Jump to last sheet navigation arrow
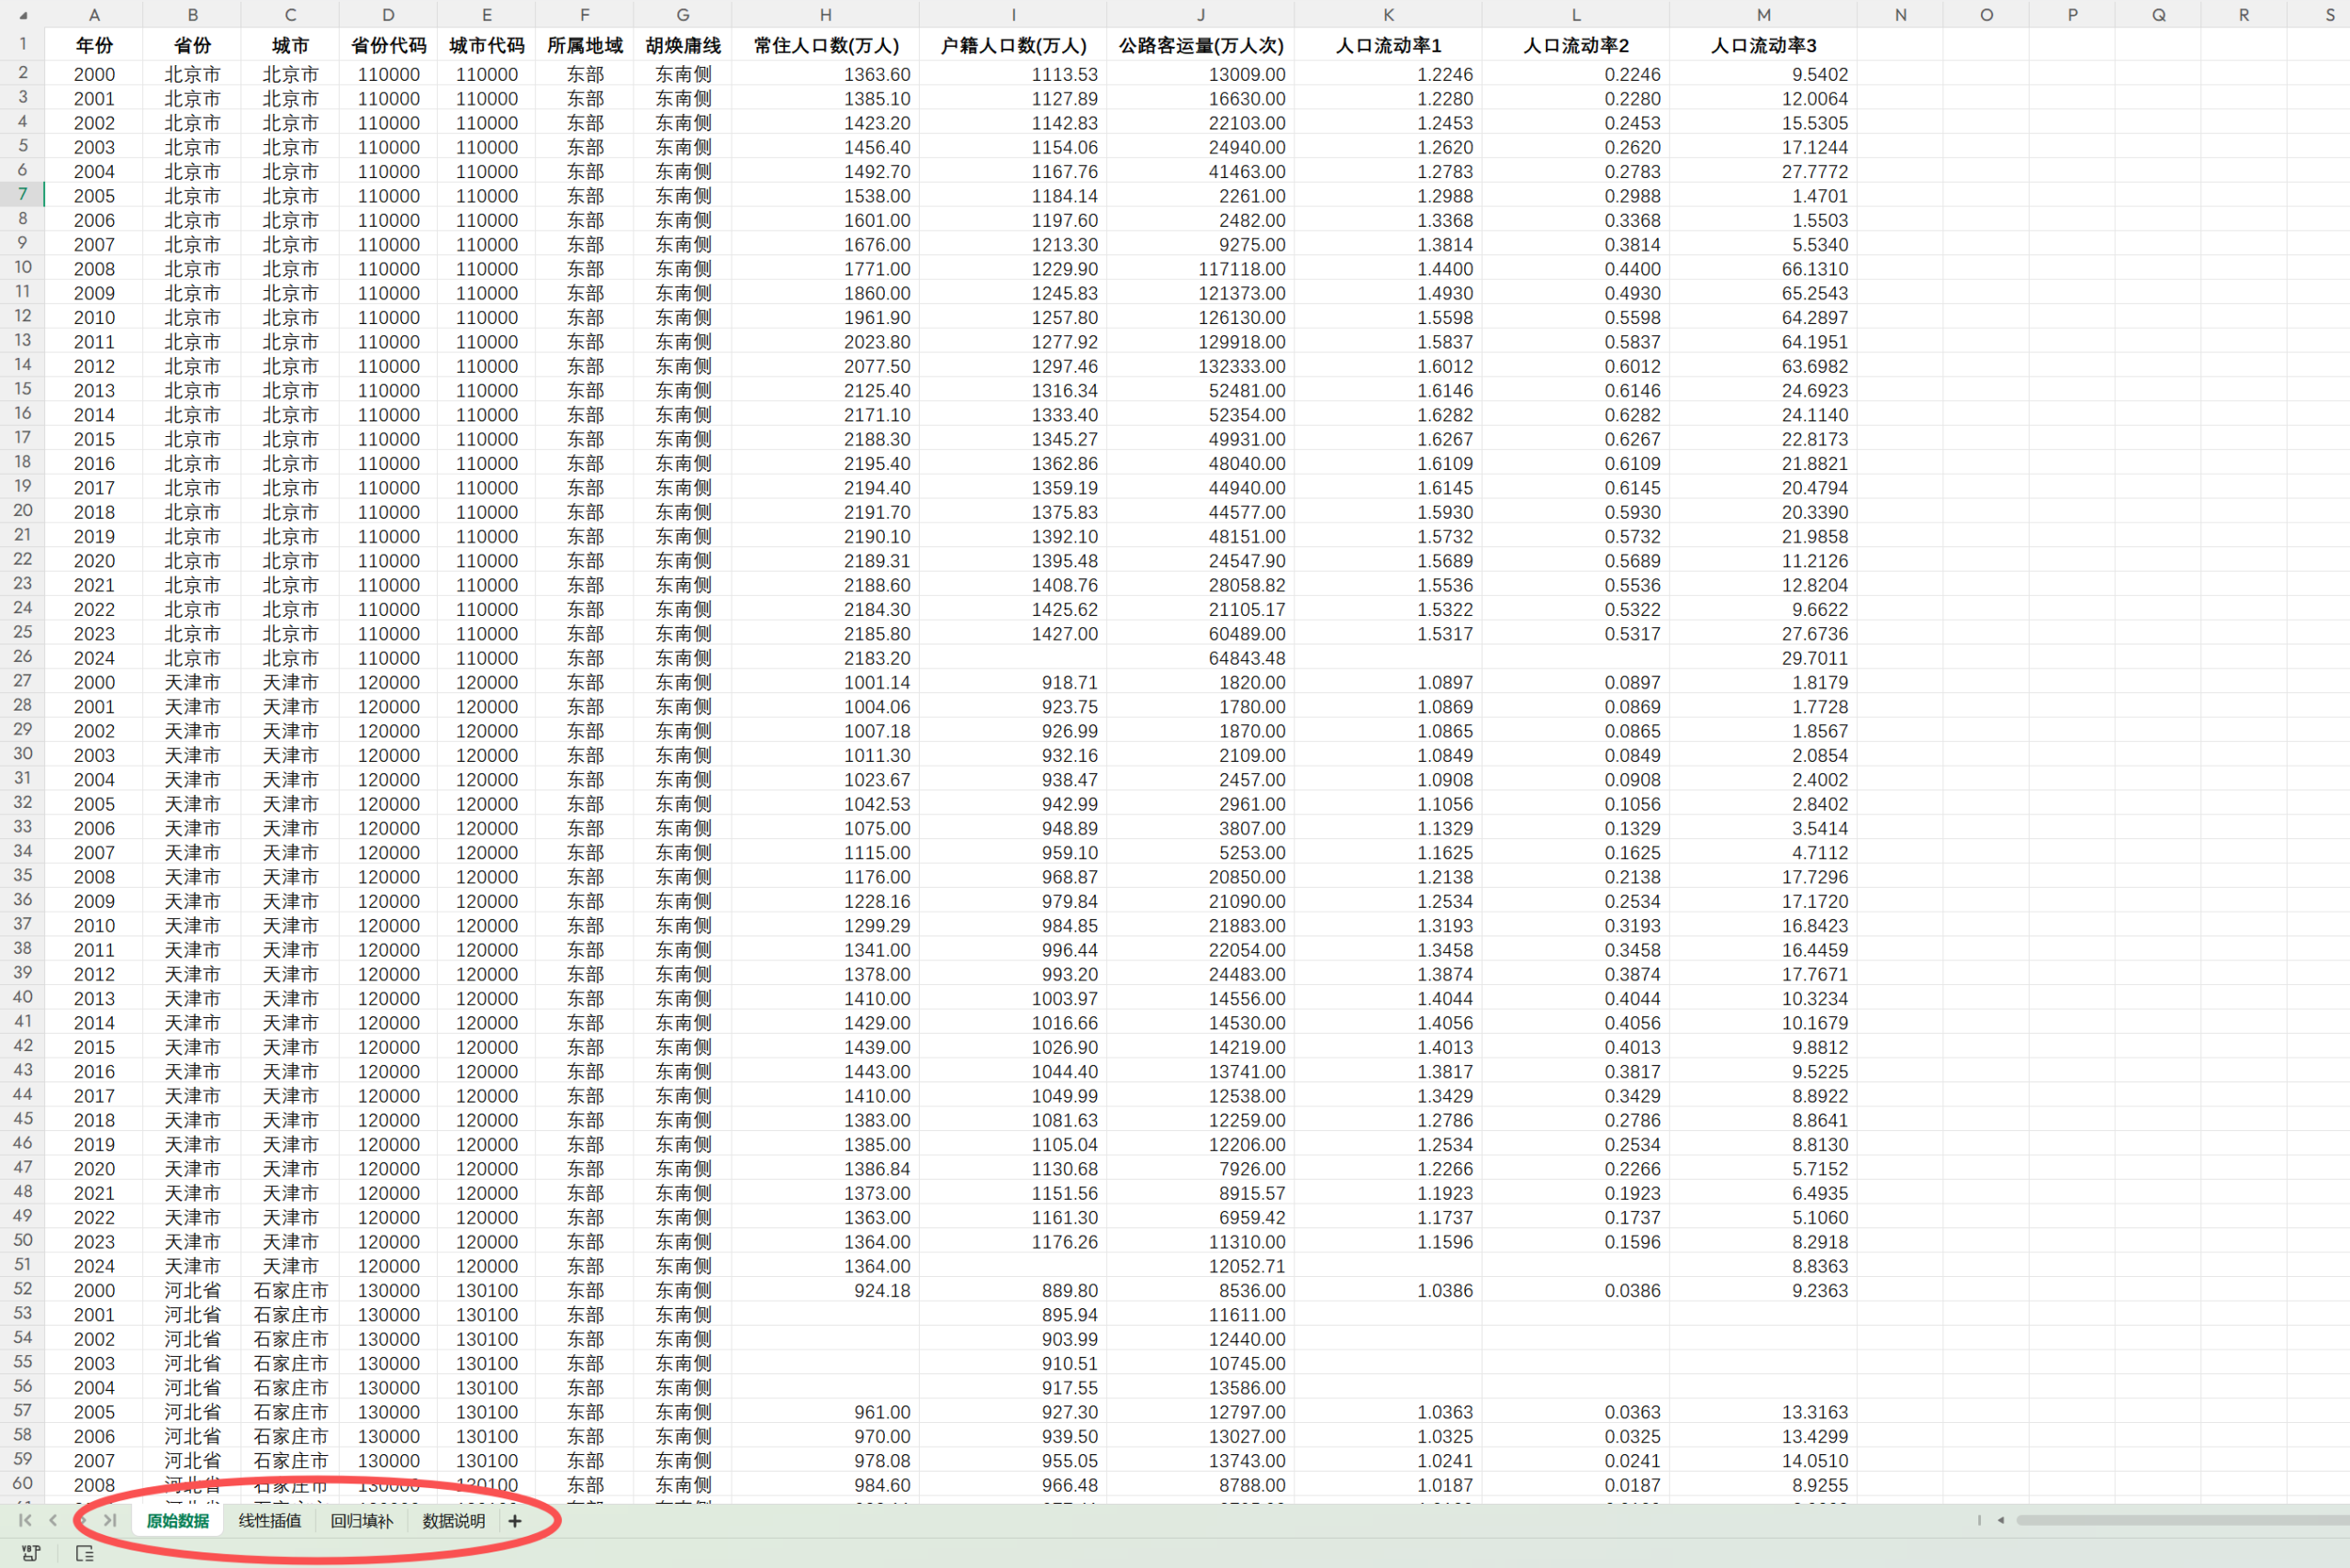The height and width of the screenshot is (1568, 2350). [x=110, y=1520]
